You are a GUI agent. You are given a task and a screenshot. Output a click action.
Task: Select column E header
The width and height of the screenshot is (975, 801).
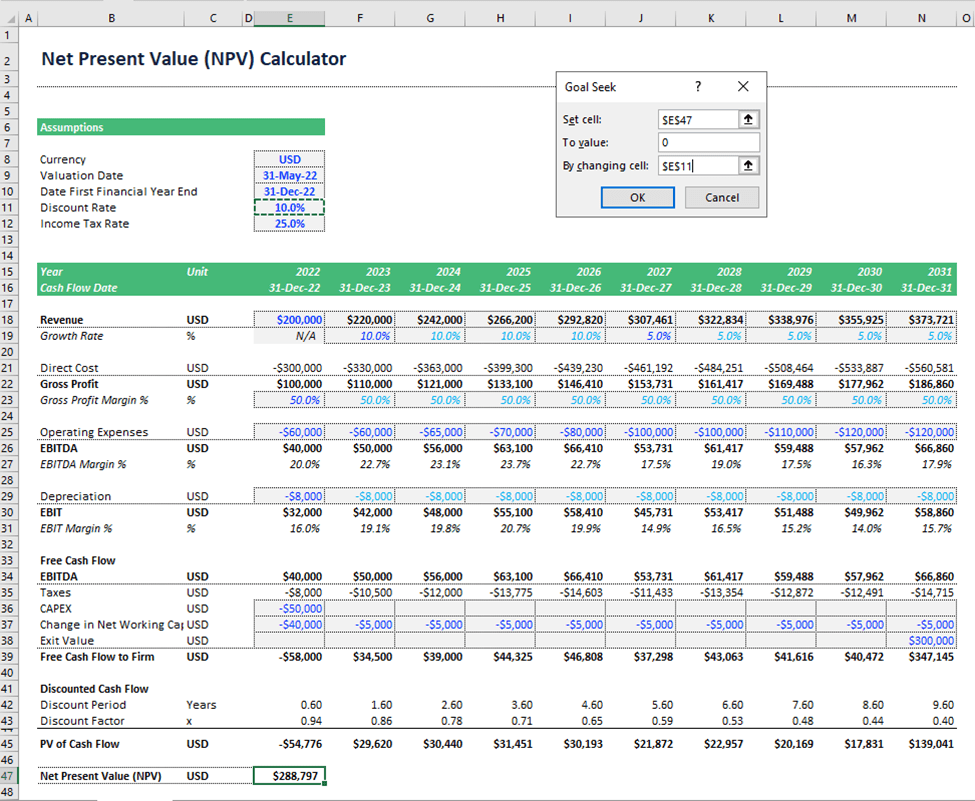[x=289, y=19]
